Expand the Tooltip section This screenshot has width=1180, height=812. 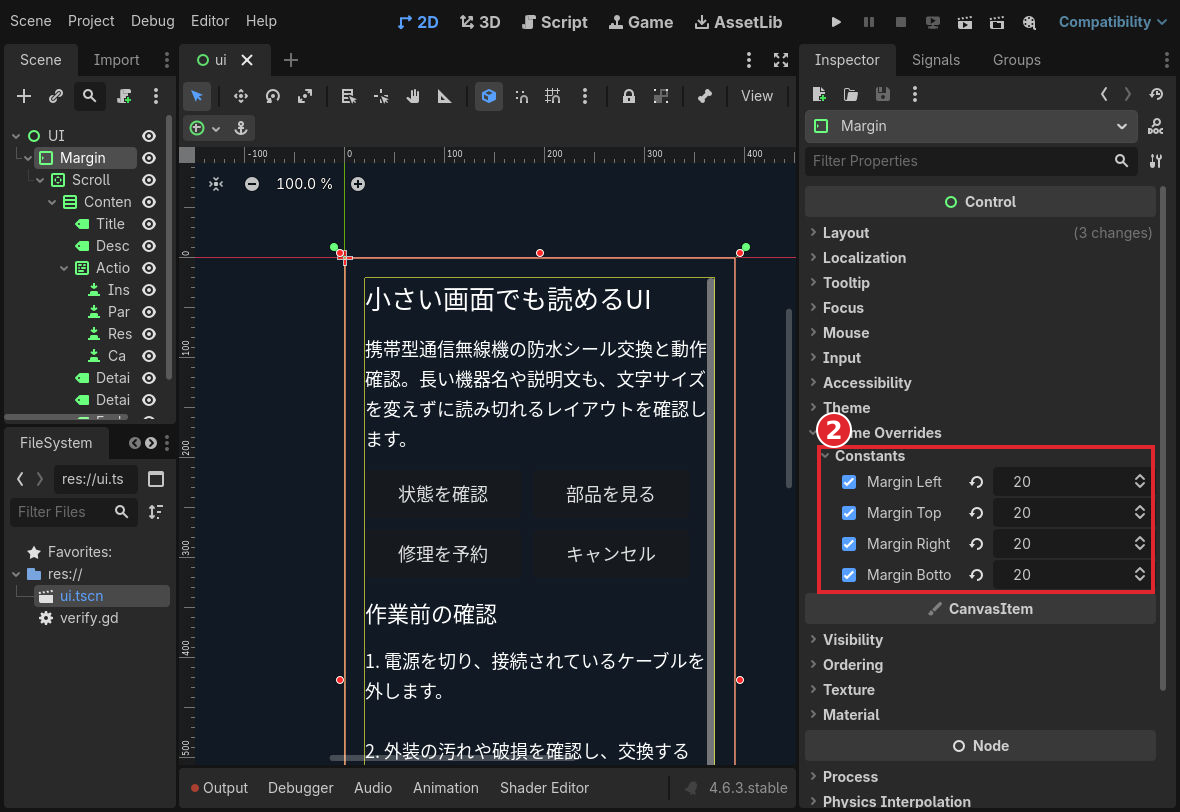coord(981,283)
